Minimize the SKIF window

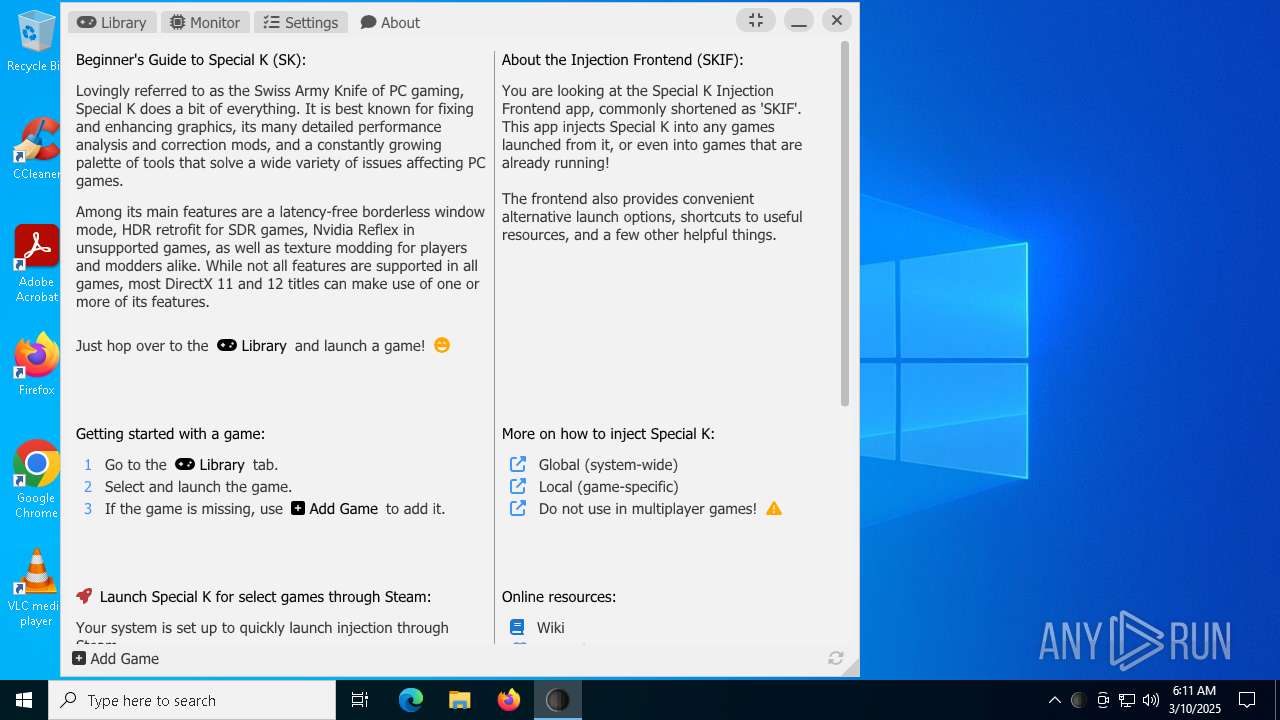coord(798,20)
